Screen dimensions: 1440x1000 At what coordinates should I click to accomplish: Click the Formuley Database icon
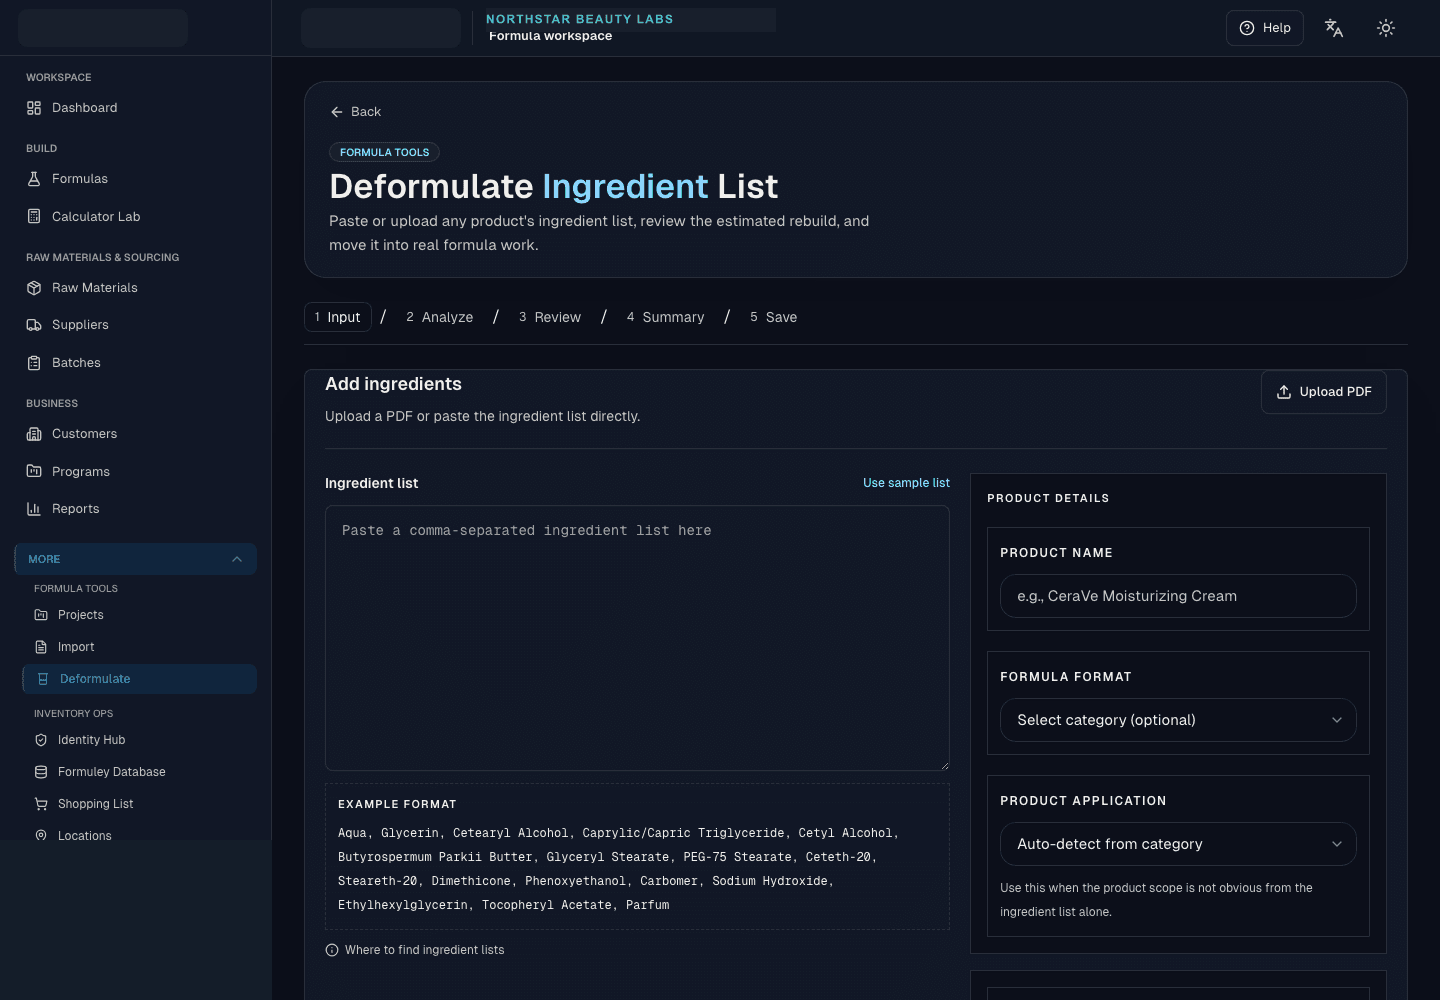41,772
